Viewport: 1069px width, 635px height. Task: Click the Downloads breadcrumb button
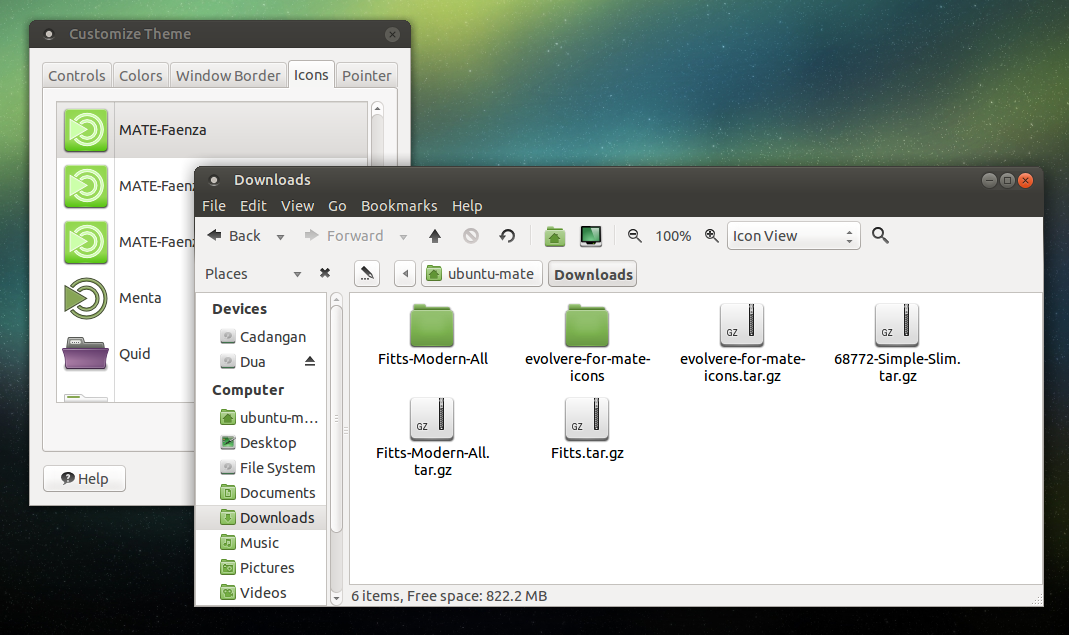click(x=592, y=273)
